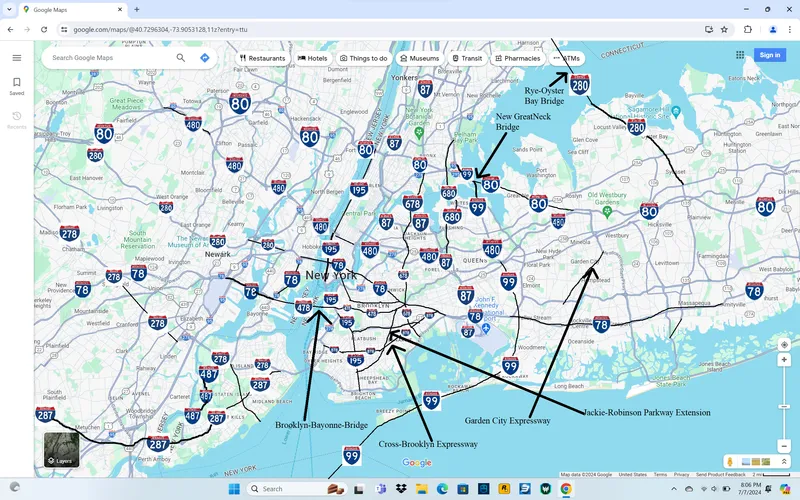This screenshot has width=800, height=500.
Task: Open Dropbox from the taskbar
Action: click(401, 489)
